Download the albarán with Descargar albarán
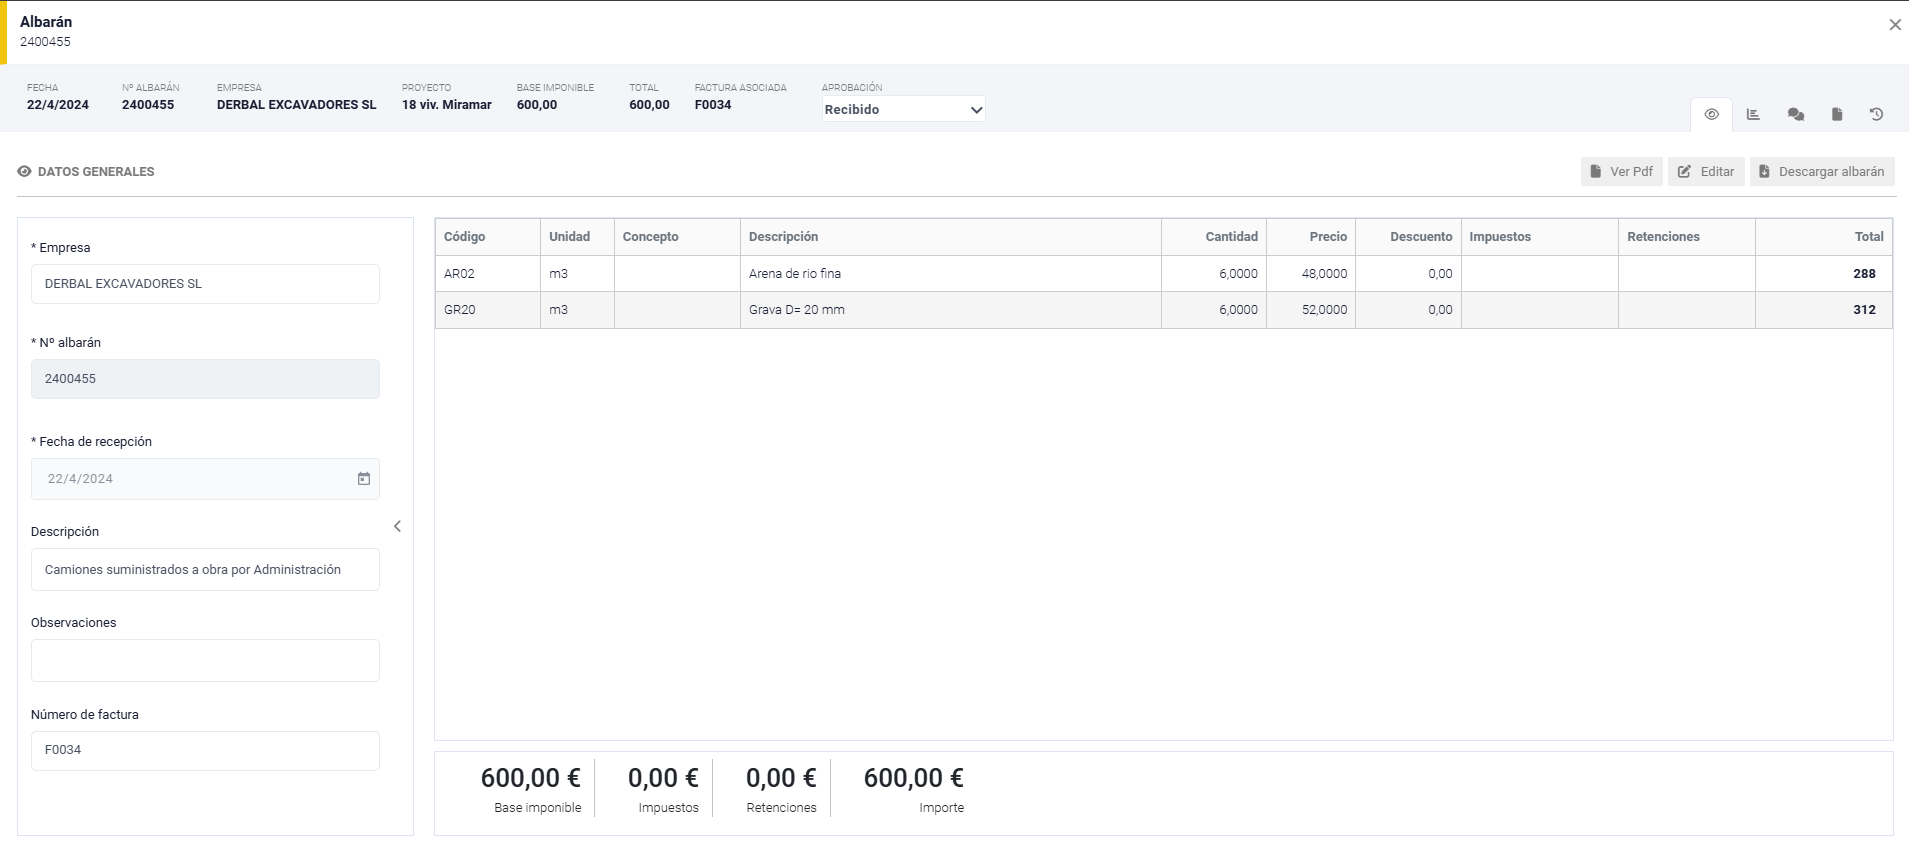The height and width of the screenshot is (846, 1909). (1821, 172)
